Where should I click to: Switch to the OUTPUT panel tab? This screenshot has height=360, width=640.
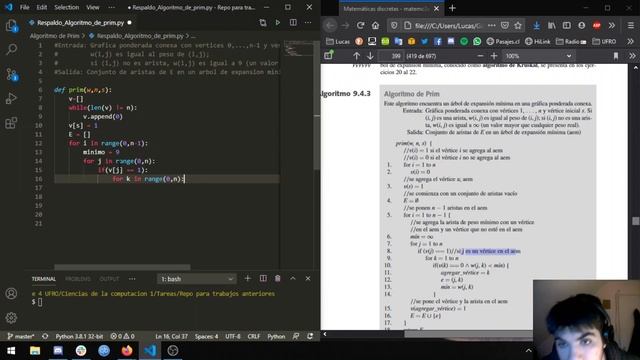tap(109, 279)
